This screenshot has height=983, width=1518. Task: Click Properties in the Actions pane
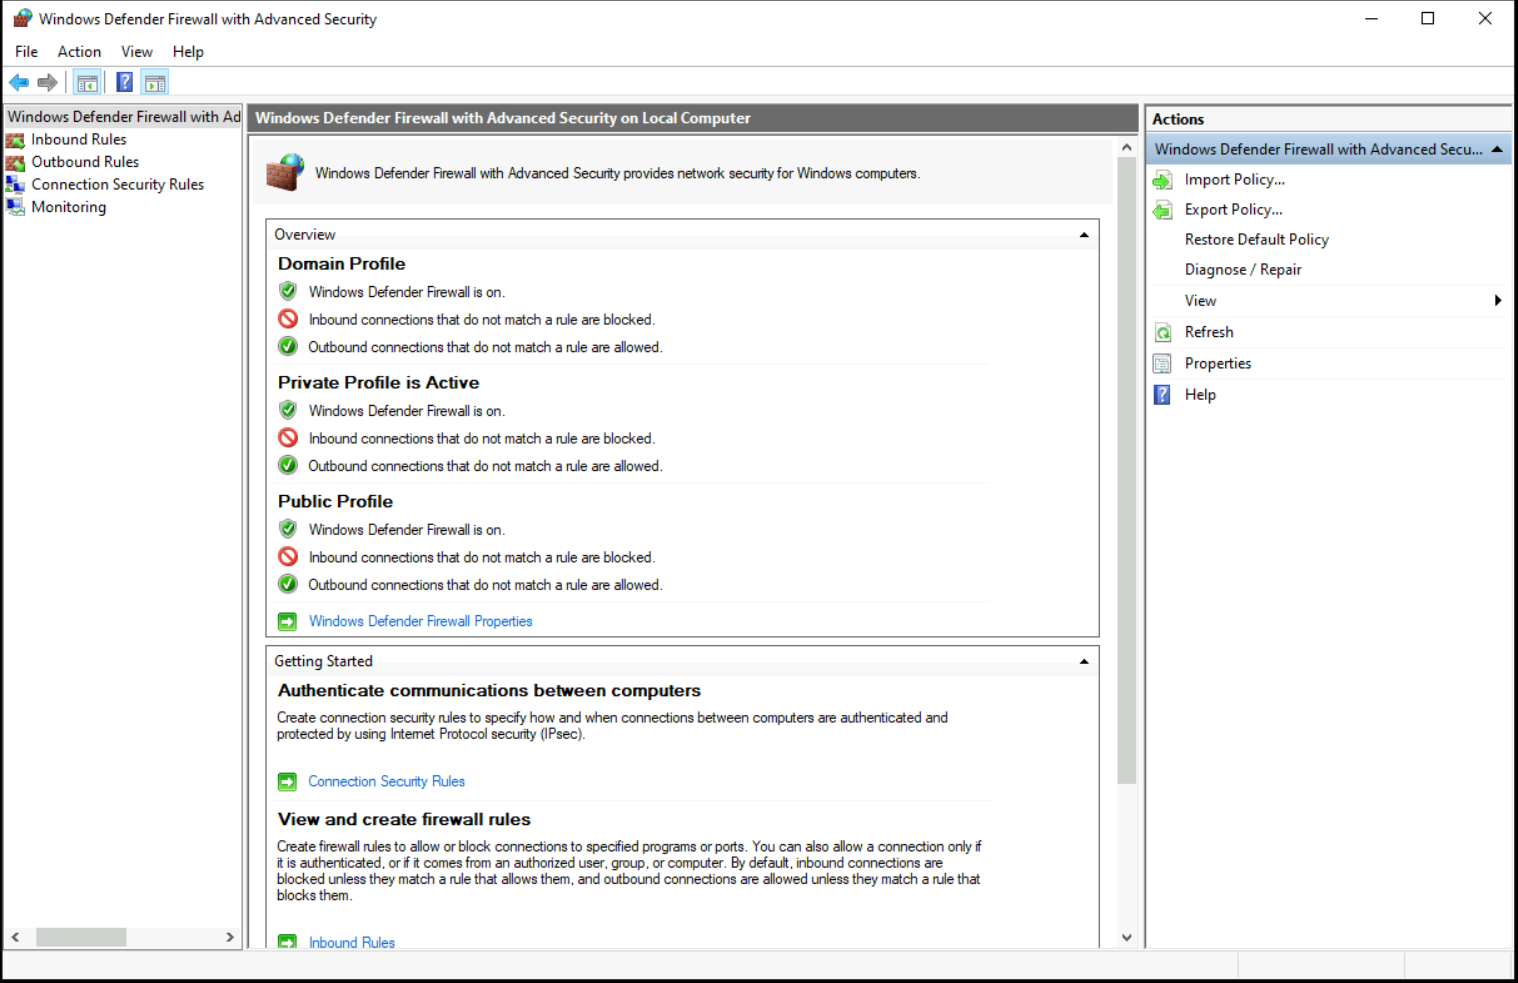tap(1218, 363)
